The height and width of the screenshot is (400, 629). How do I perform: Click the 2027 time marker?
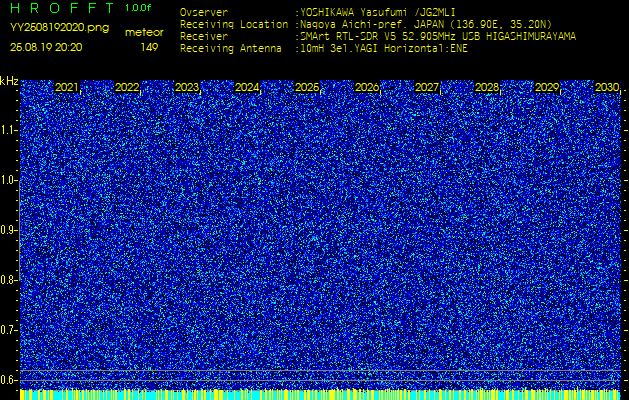(427, 87)
